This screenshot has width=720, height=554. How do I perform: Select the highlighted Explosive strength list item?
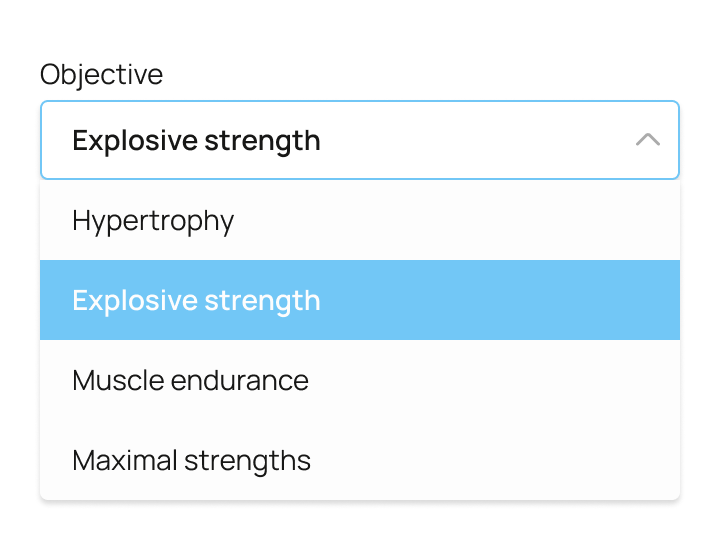[196, 300]
